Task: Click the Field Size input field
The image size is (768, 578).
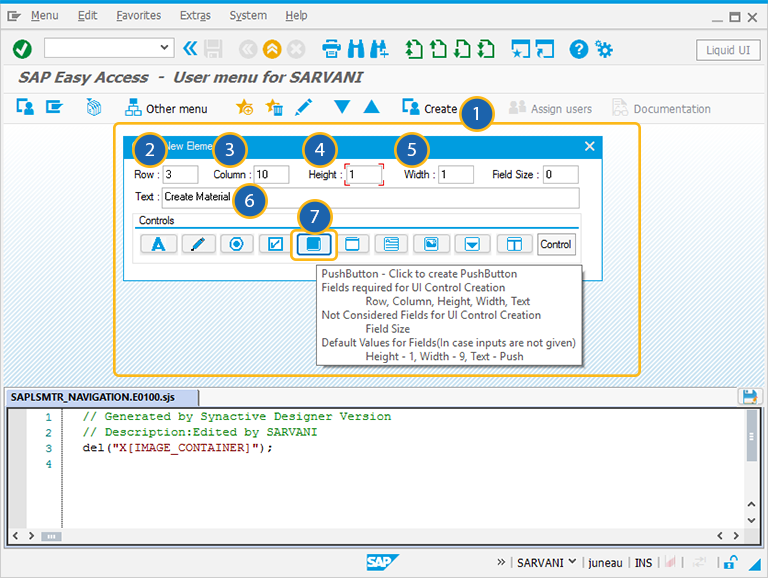Action: [x=561, y=174]
